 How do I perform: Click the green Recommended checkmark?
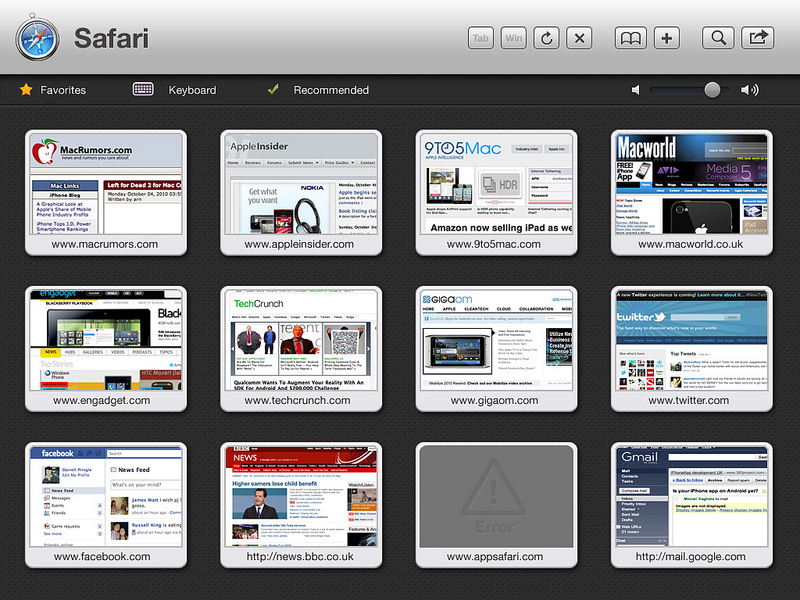point(273,89)
